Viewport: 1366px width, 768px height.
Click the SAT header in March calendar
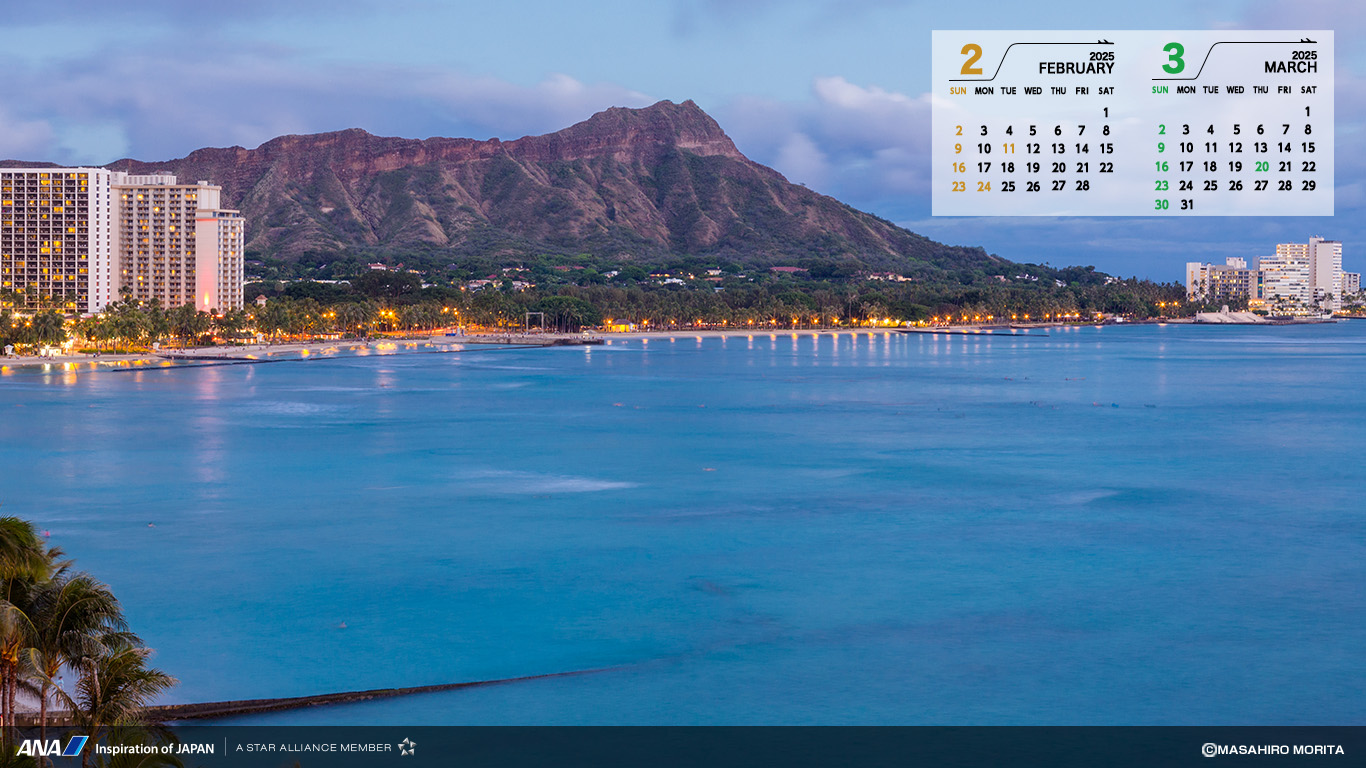click(x=1308, y=90)
